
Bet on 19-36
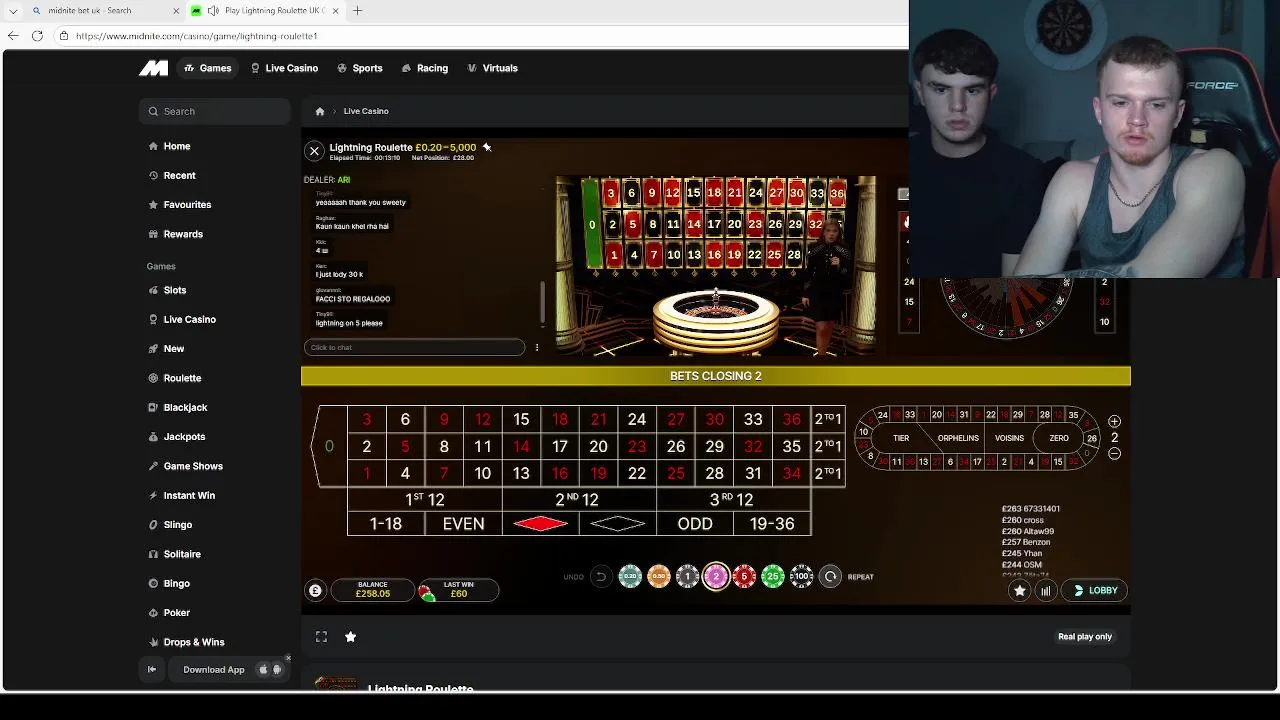772,523
